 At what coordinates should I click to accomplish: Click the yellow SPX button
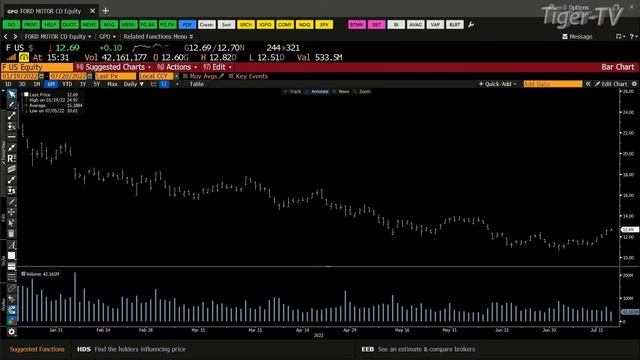coord(324,24)
